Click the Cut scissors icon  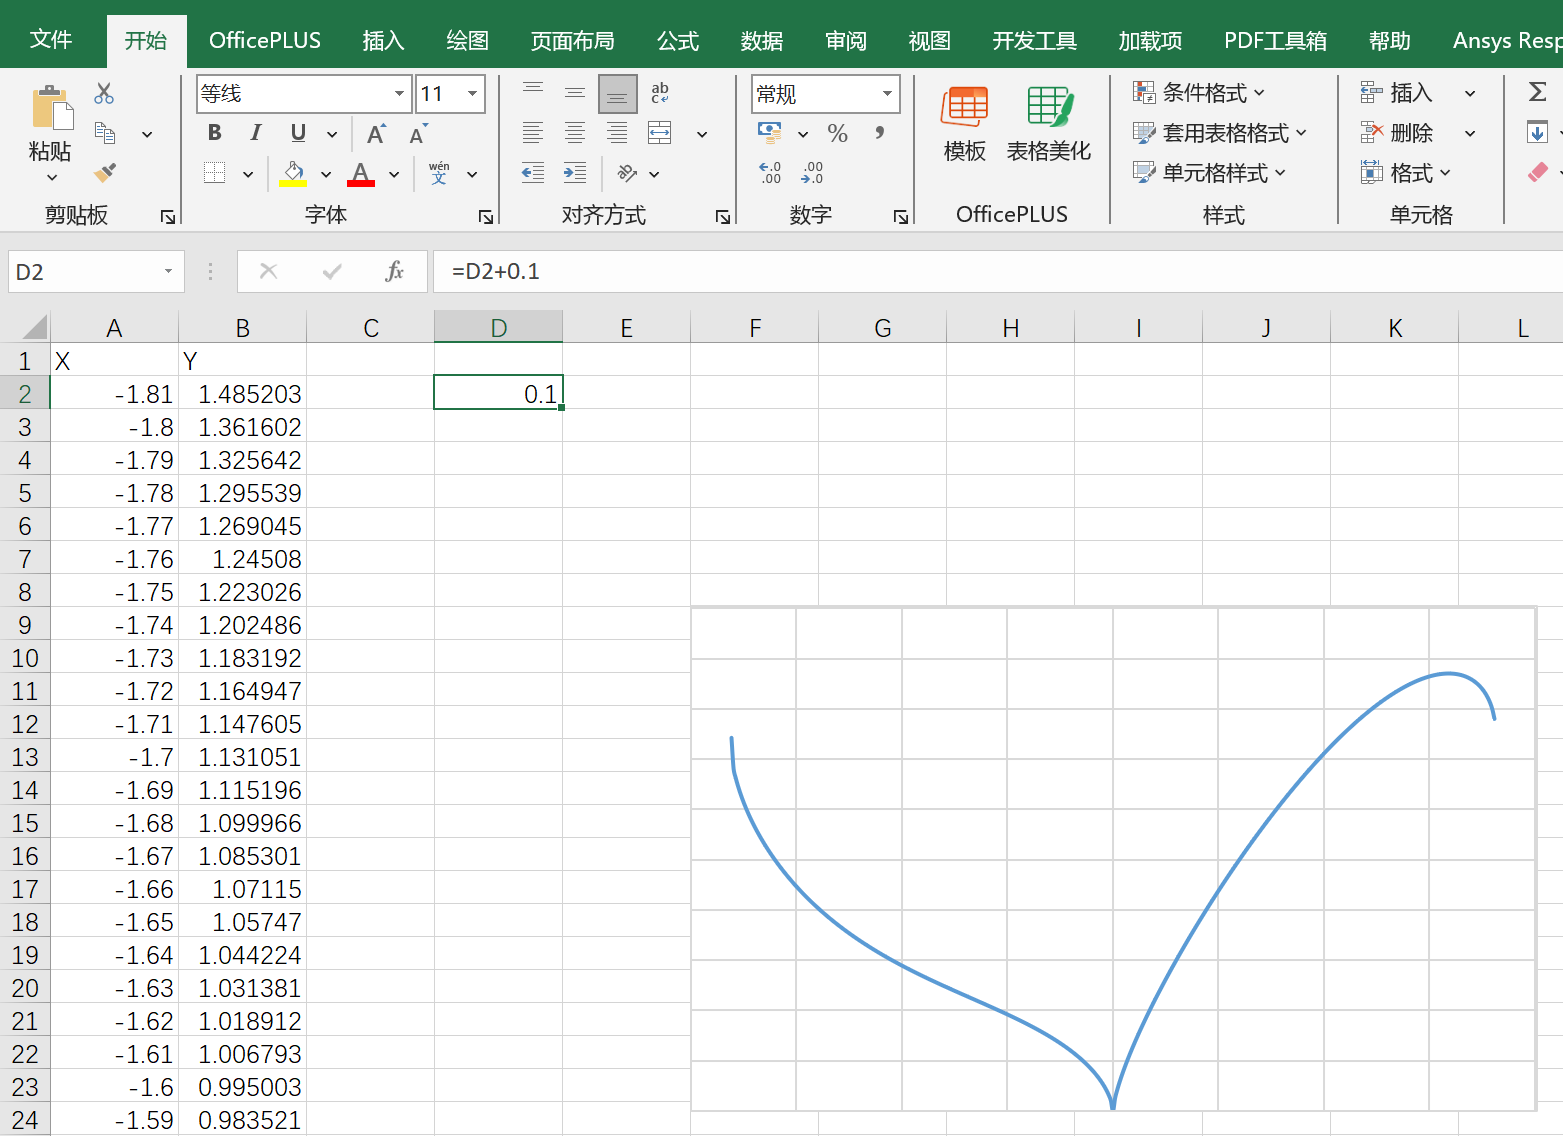[x=104, y=94]
